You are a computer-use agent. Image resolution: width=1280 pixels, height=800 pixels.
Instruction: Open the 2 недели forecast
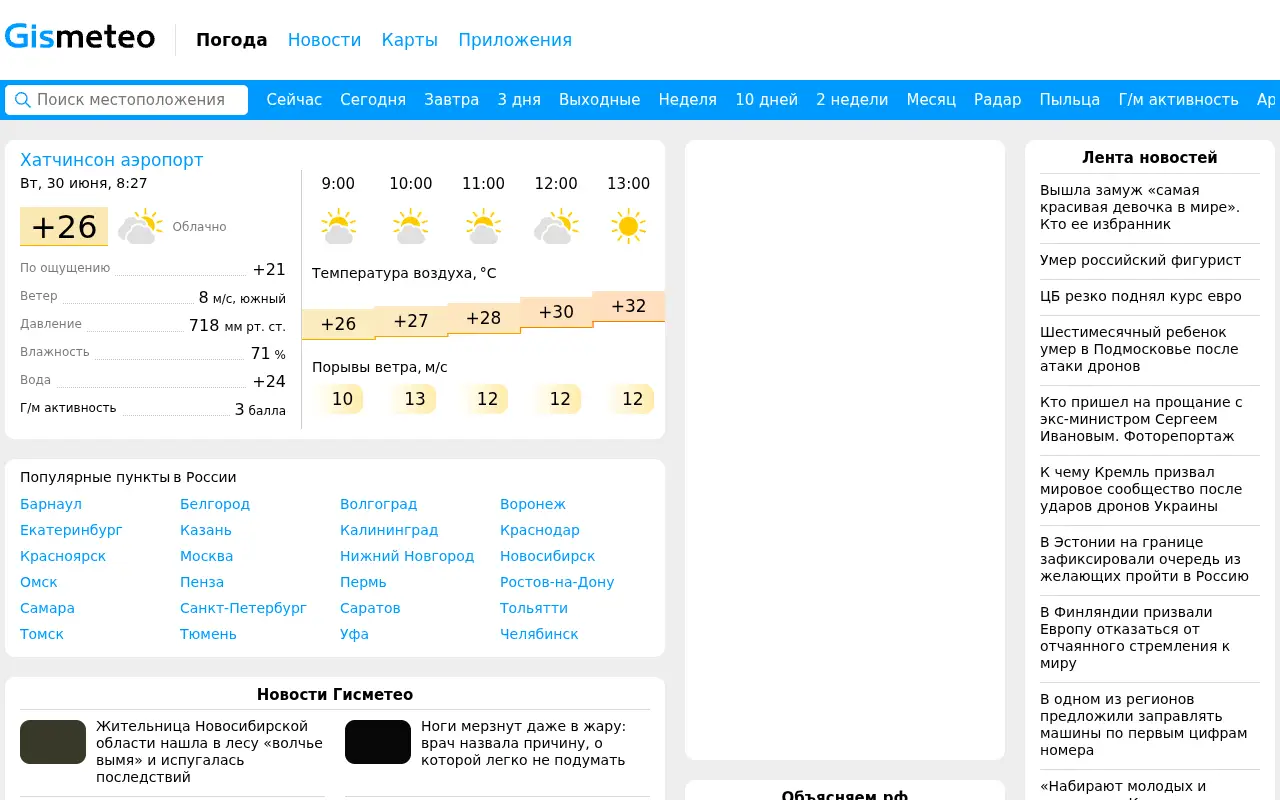852,100
